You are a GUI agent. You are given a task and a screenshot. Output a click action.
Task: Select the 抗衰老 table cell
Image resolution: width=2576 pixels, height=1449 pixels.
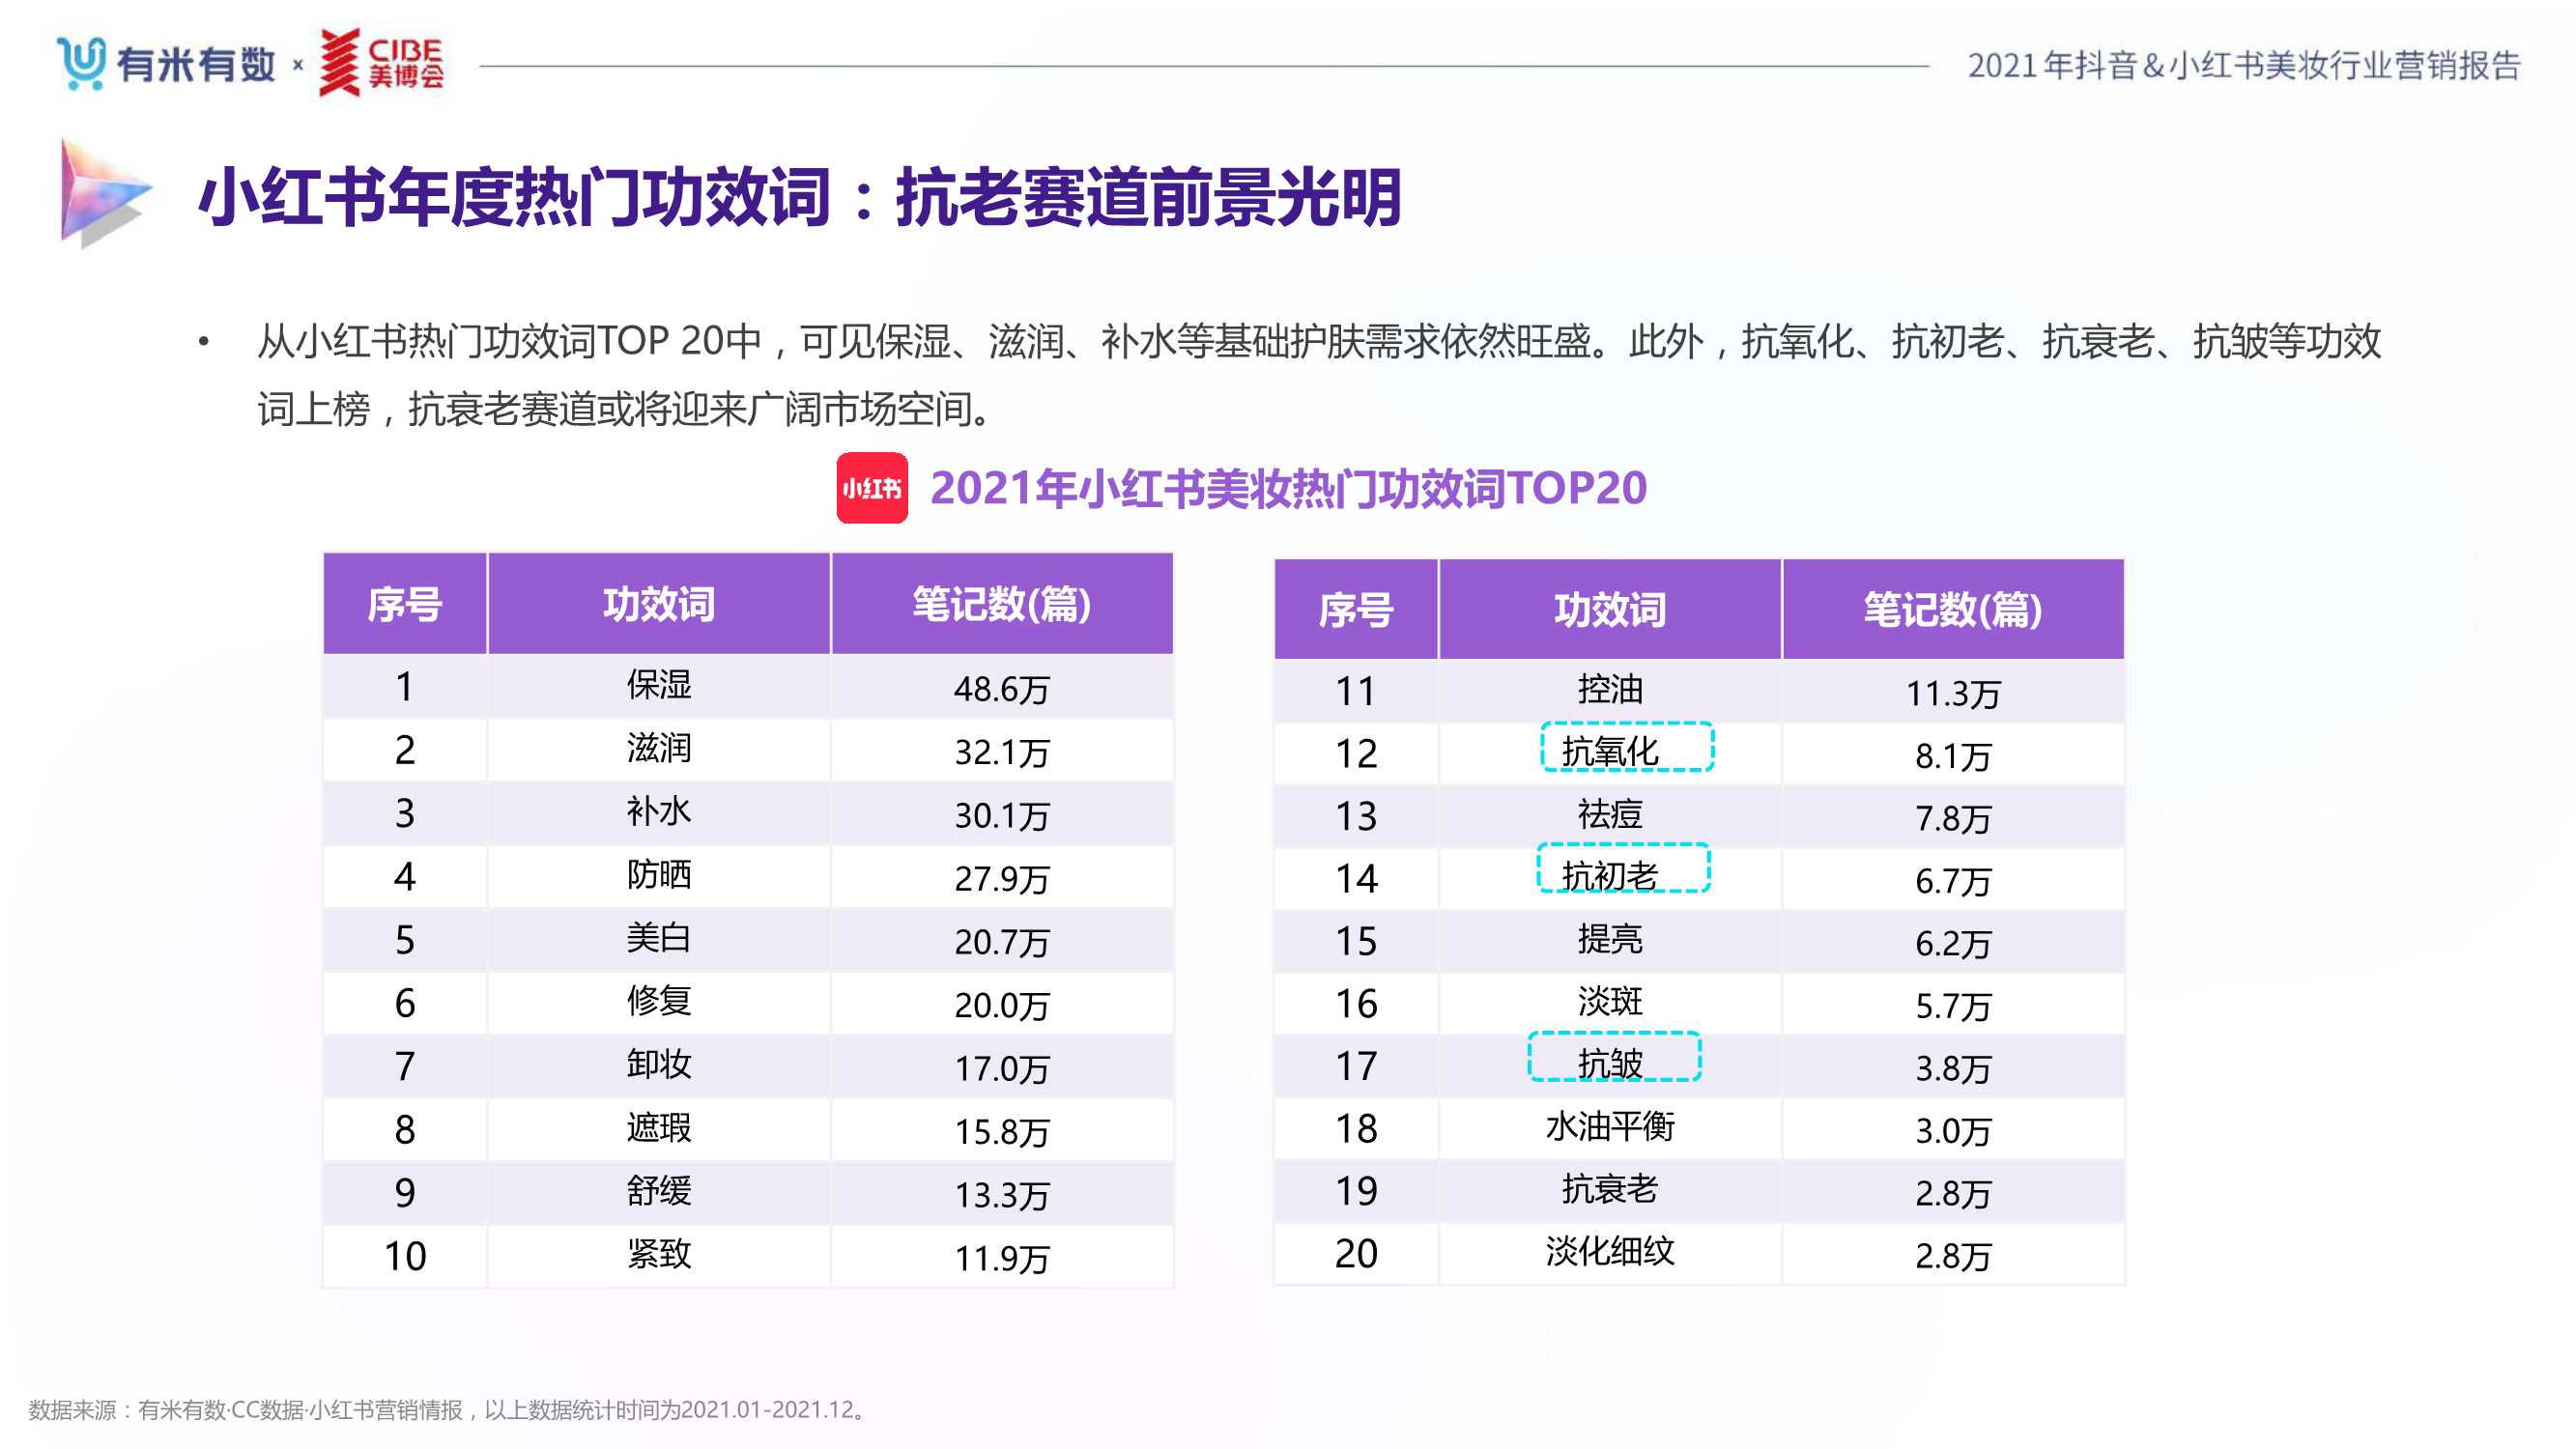[x=1610, y=1189]
